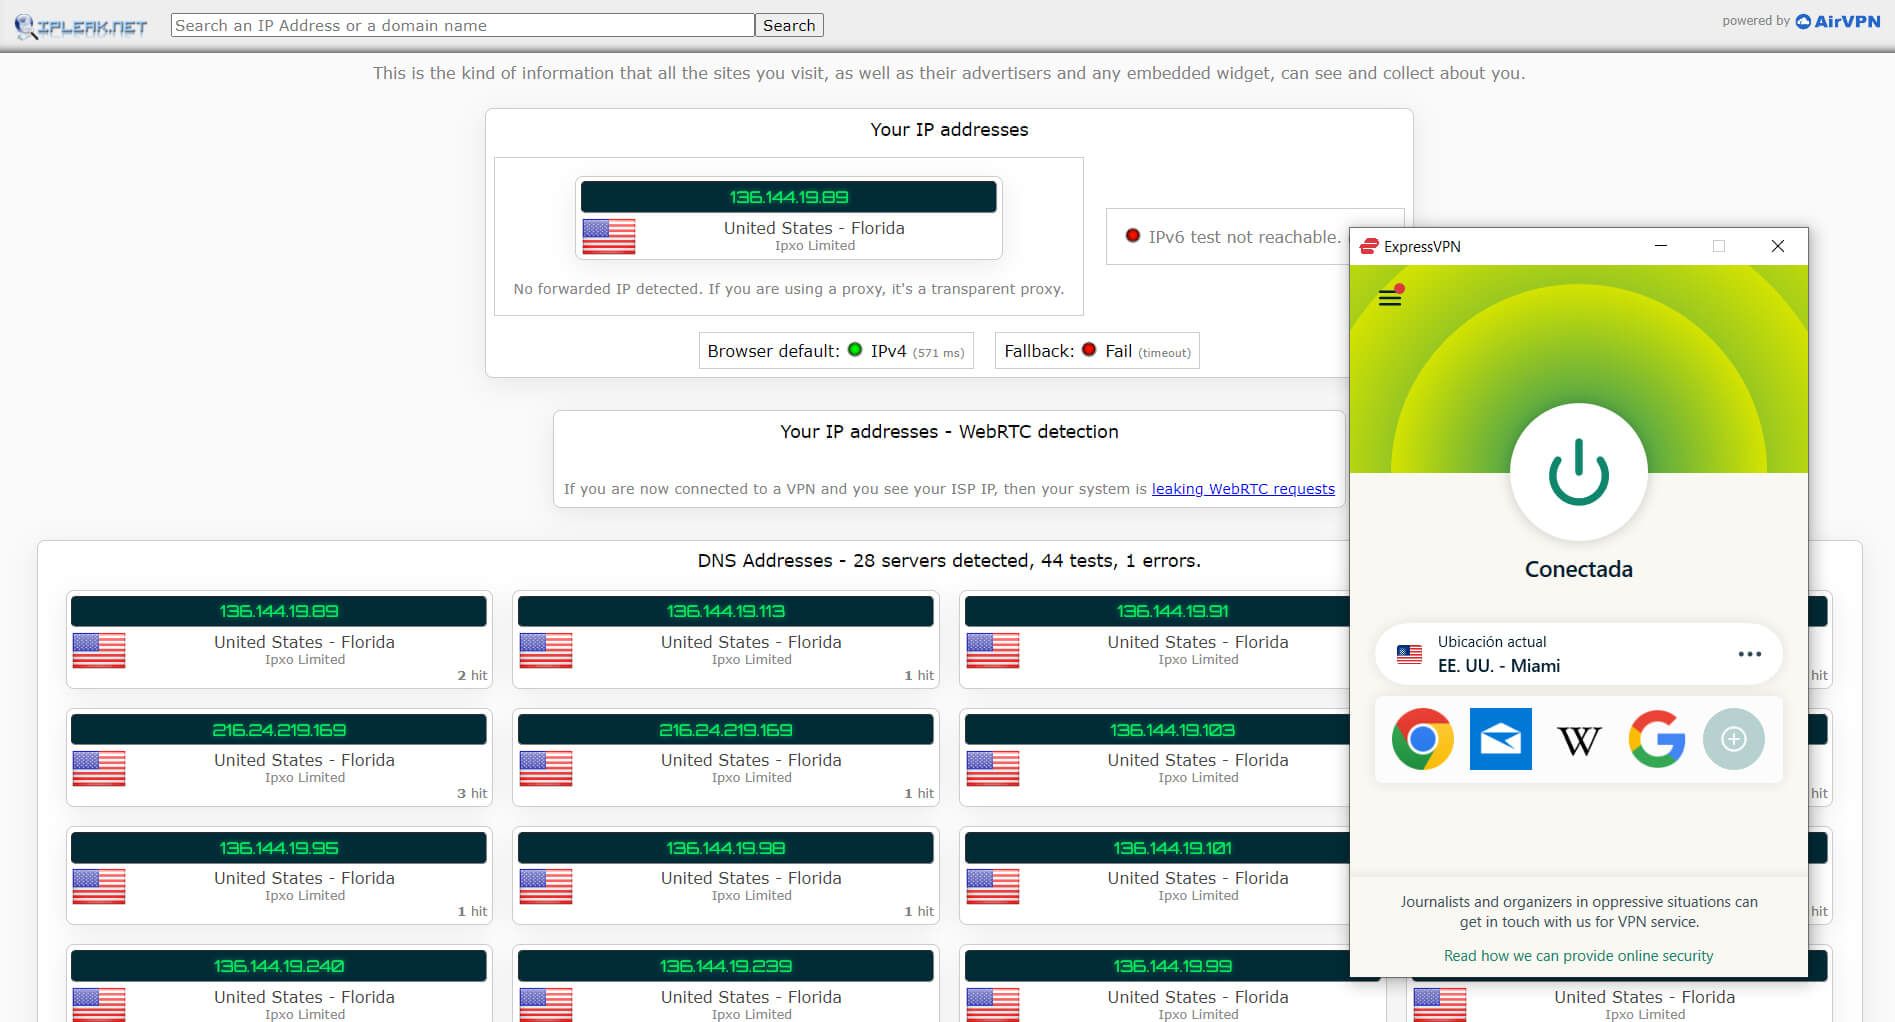The width and height of the screenshot is (1895, 1022).
Task: Open the Google shortcut in ExpressVPN
Action: pyautogui.click(x=1657, y=739)
